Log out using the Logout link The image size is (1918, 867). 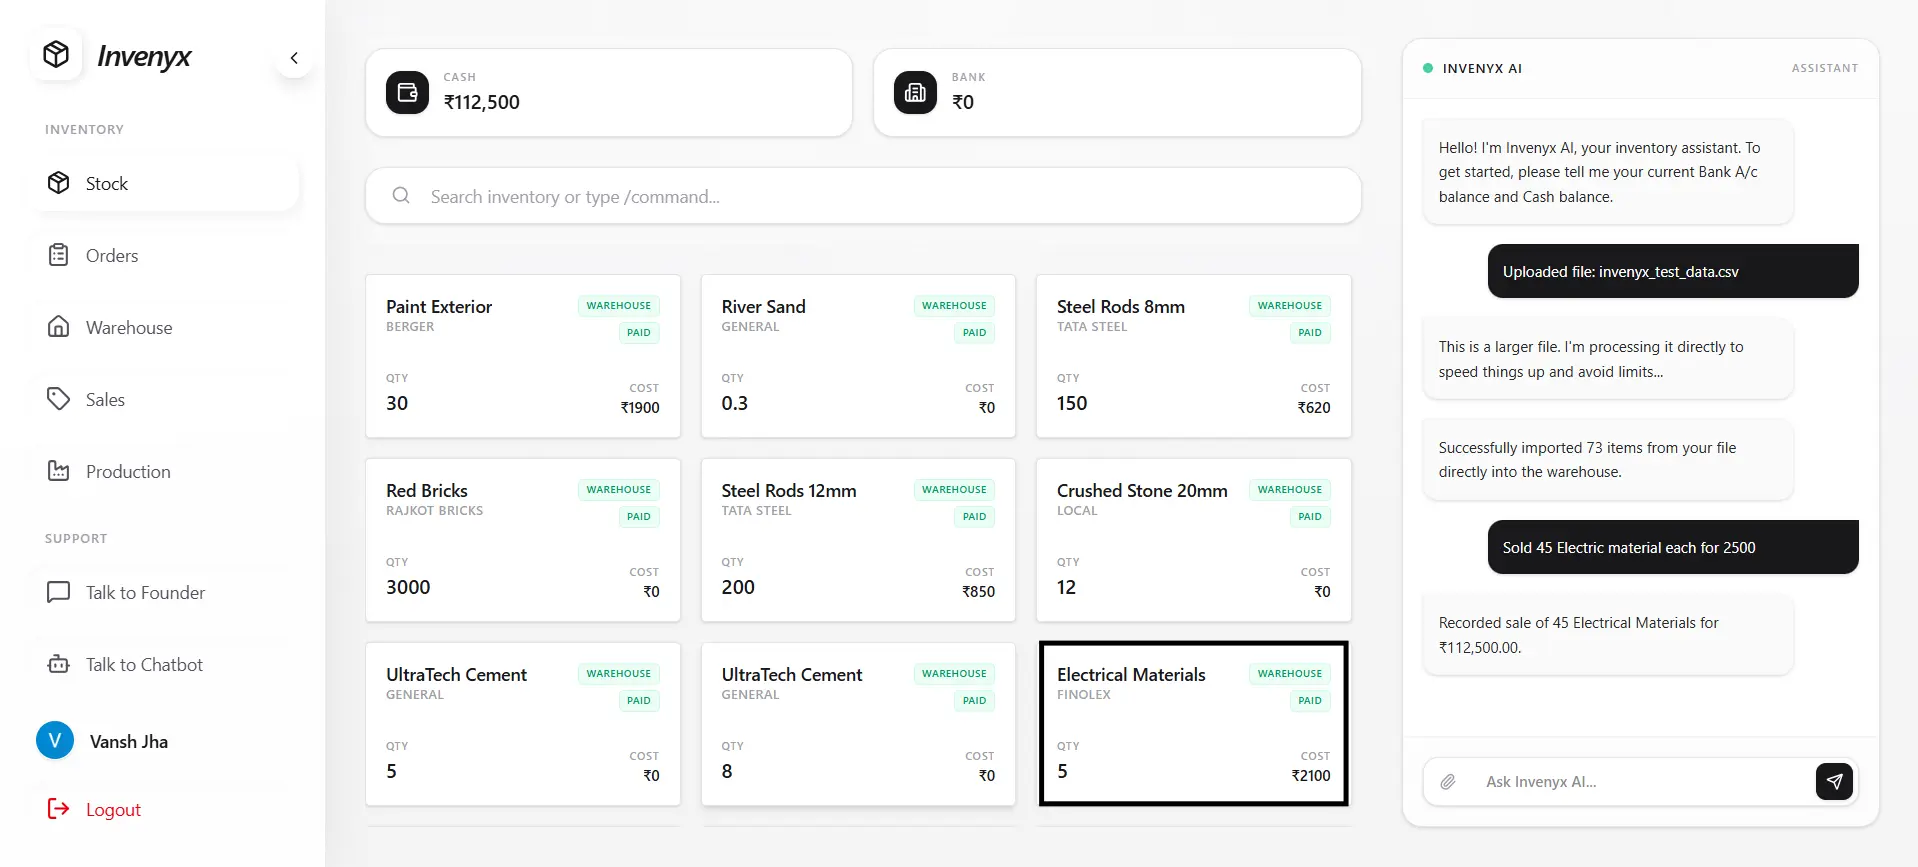(x=113, y=810)
